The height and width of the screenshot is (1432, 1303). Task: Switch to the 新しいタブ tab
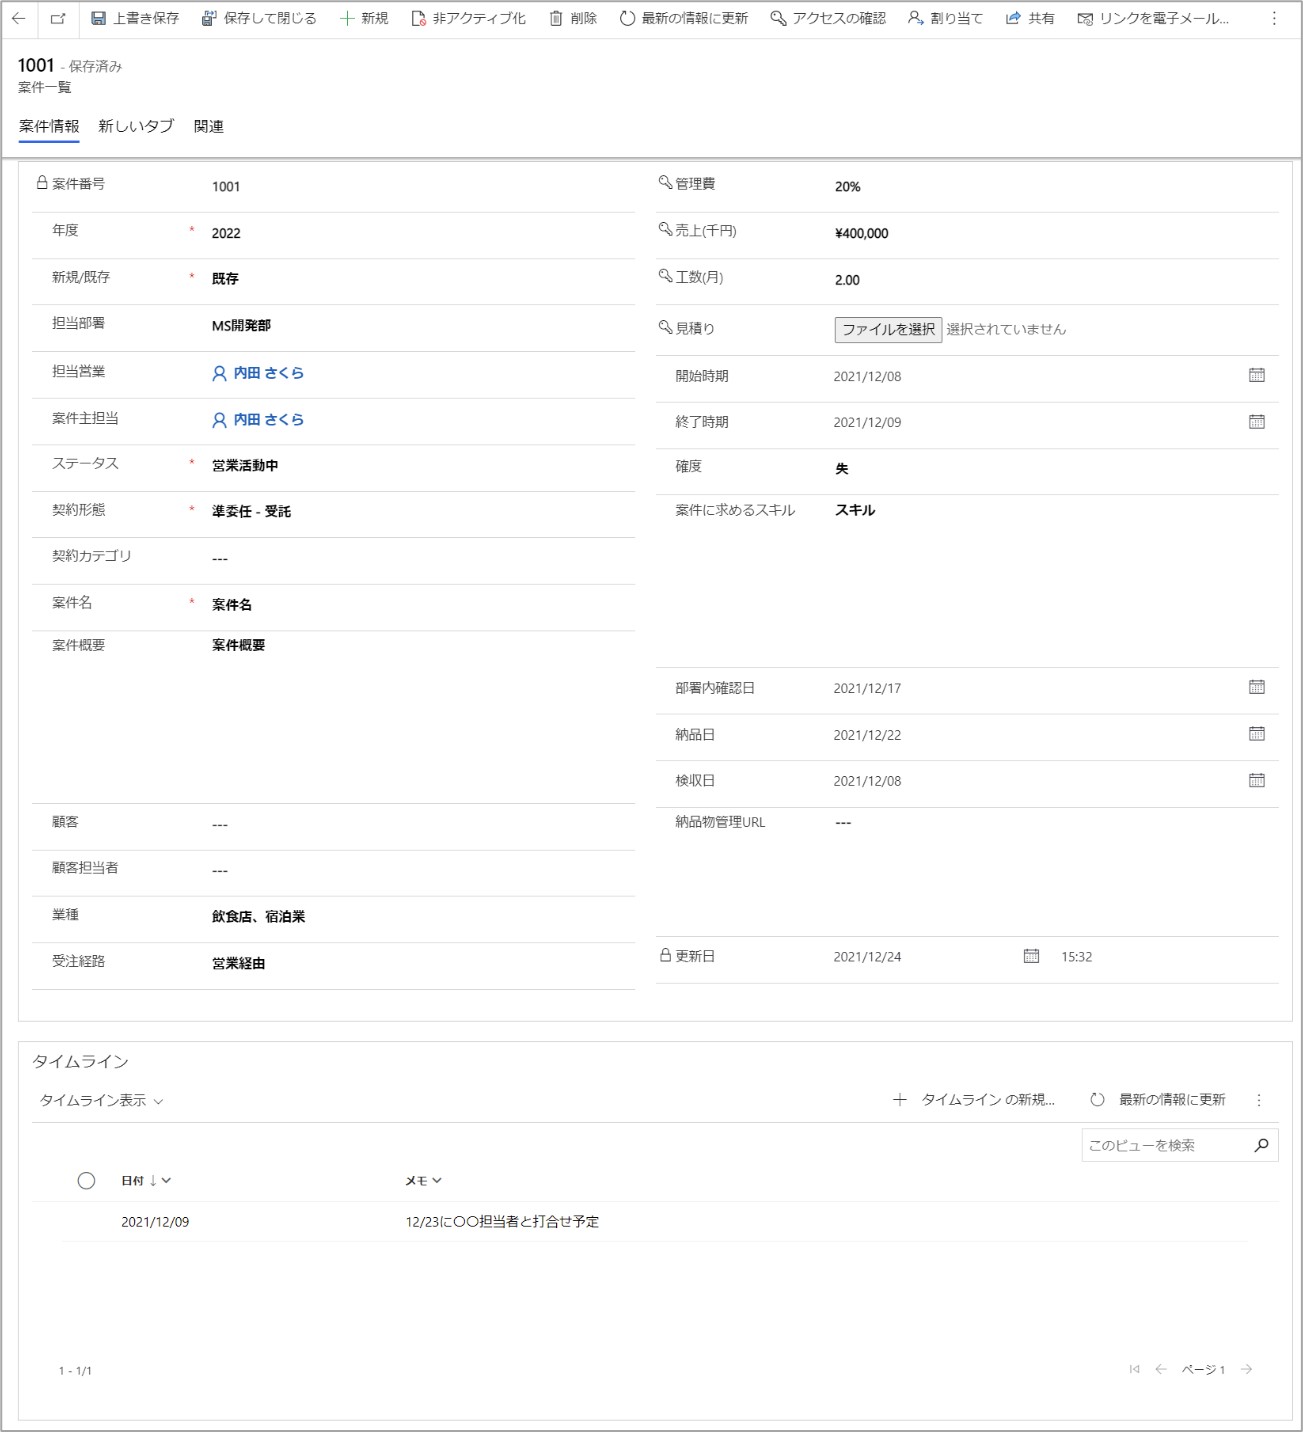(136, 126)
